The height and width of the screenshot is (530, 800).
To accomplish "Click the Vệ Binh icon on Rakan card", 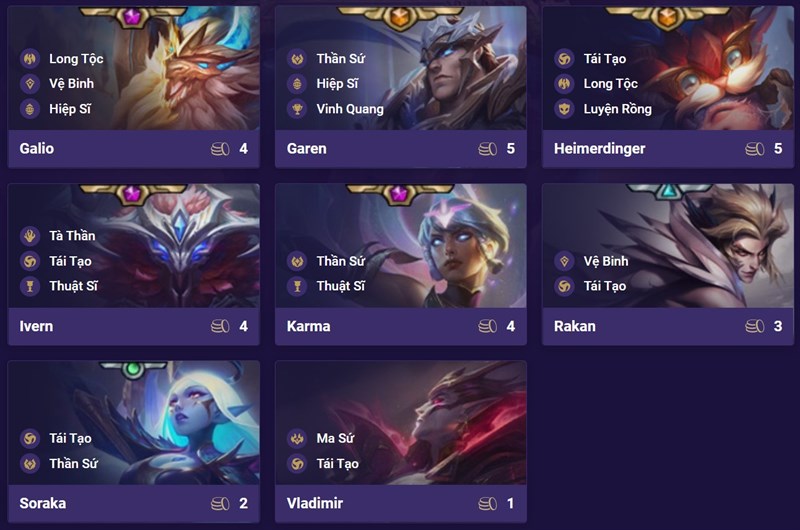I will pos(564,261).
